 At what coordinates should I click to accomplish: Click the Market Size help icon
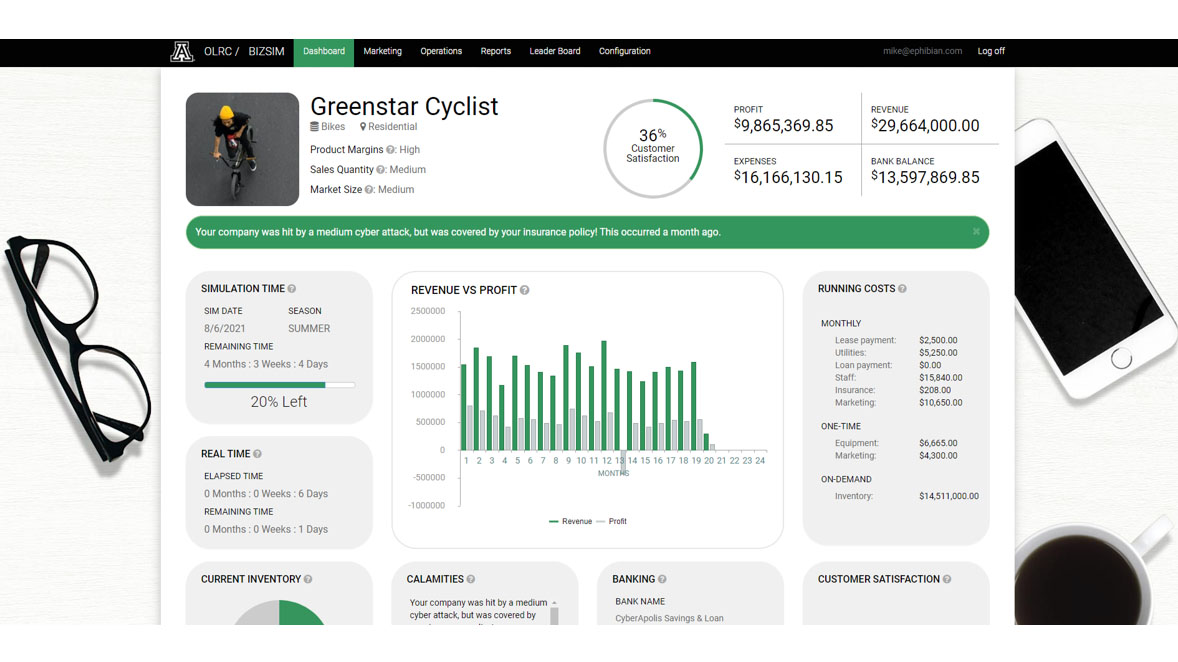pyautogui.click(x=370, y=189)
